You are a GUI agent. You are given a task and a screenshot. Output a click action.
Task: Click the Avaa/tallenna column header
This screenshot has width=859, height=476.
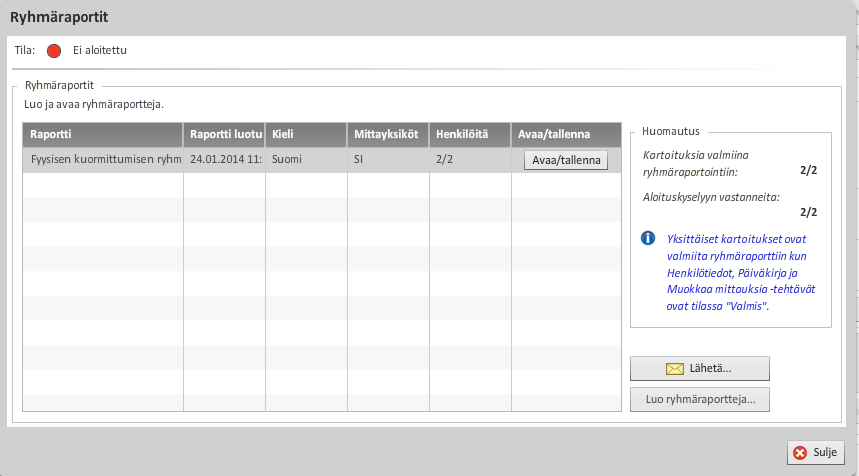click(566, 135)
